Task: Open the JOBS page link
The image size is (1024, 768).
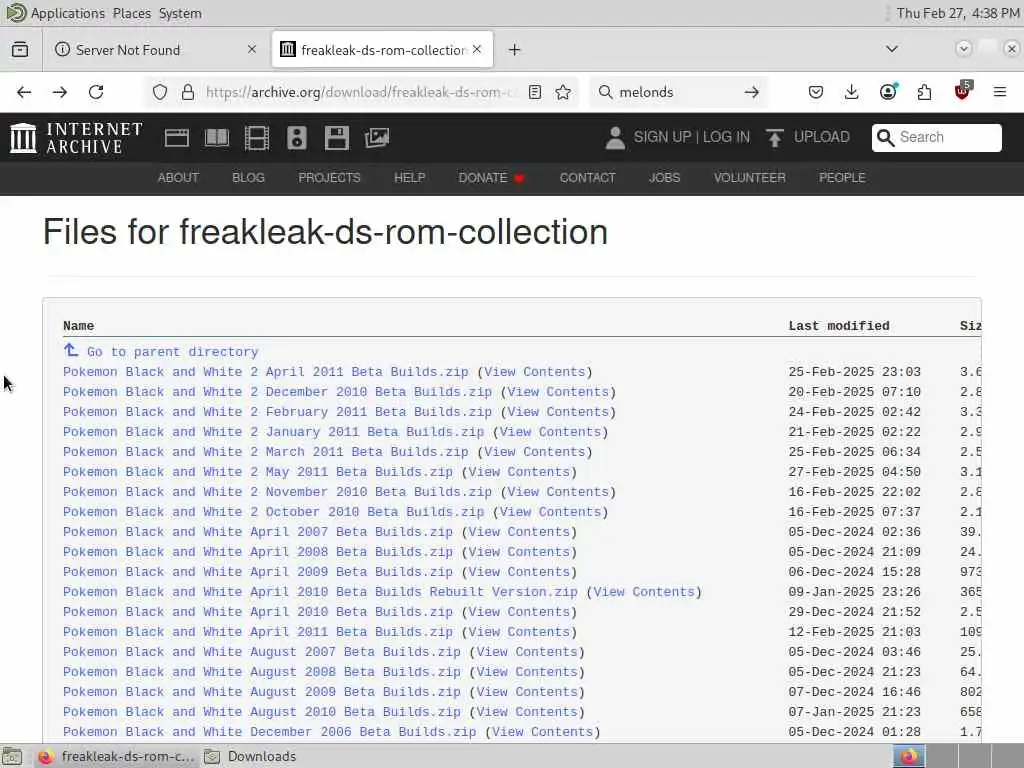Action: (x=664, y=178)
